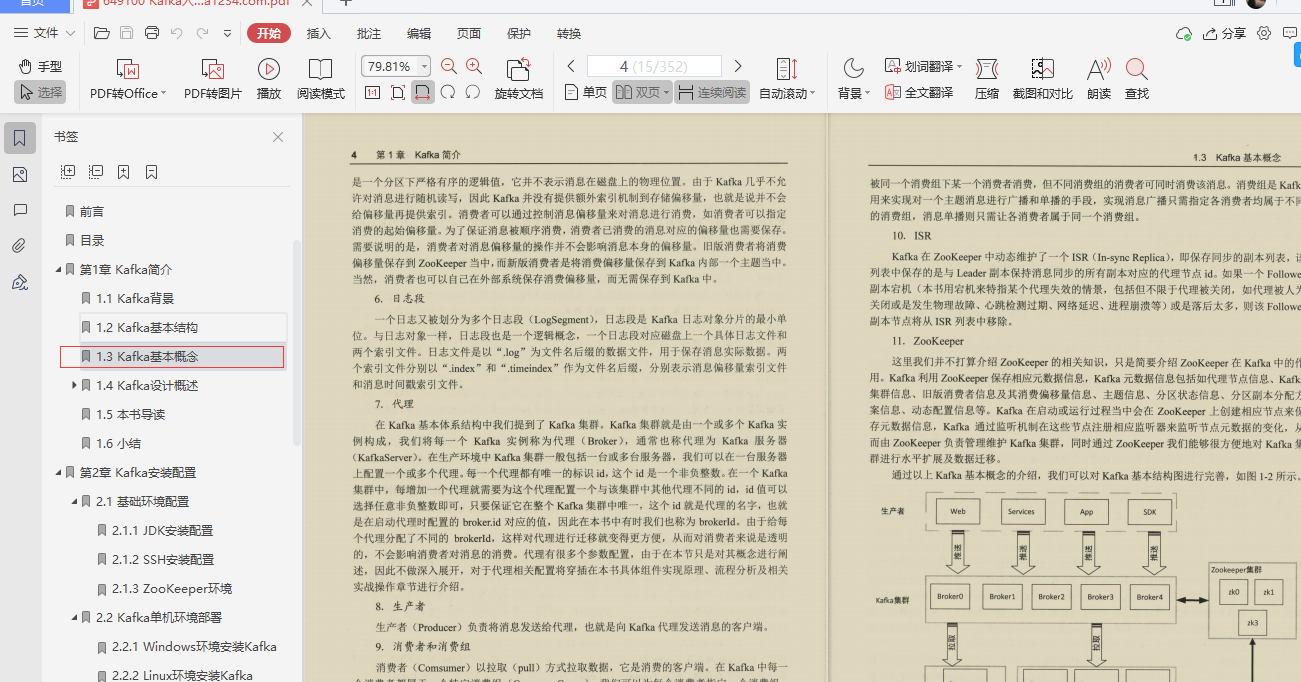1301x682 pixels.
Task: Click the 分享 share button
Action: (x=1225, y=33)
